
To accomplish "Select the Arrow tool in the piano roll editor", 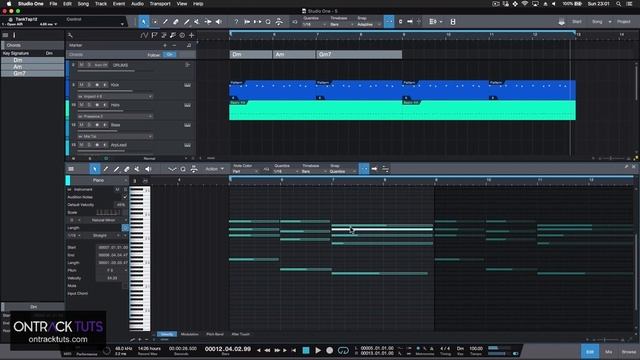I will (x=95, y=169).
